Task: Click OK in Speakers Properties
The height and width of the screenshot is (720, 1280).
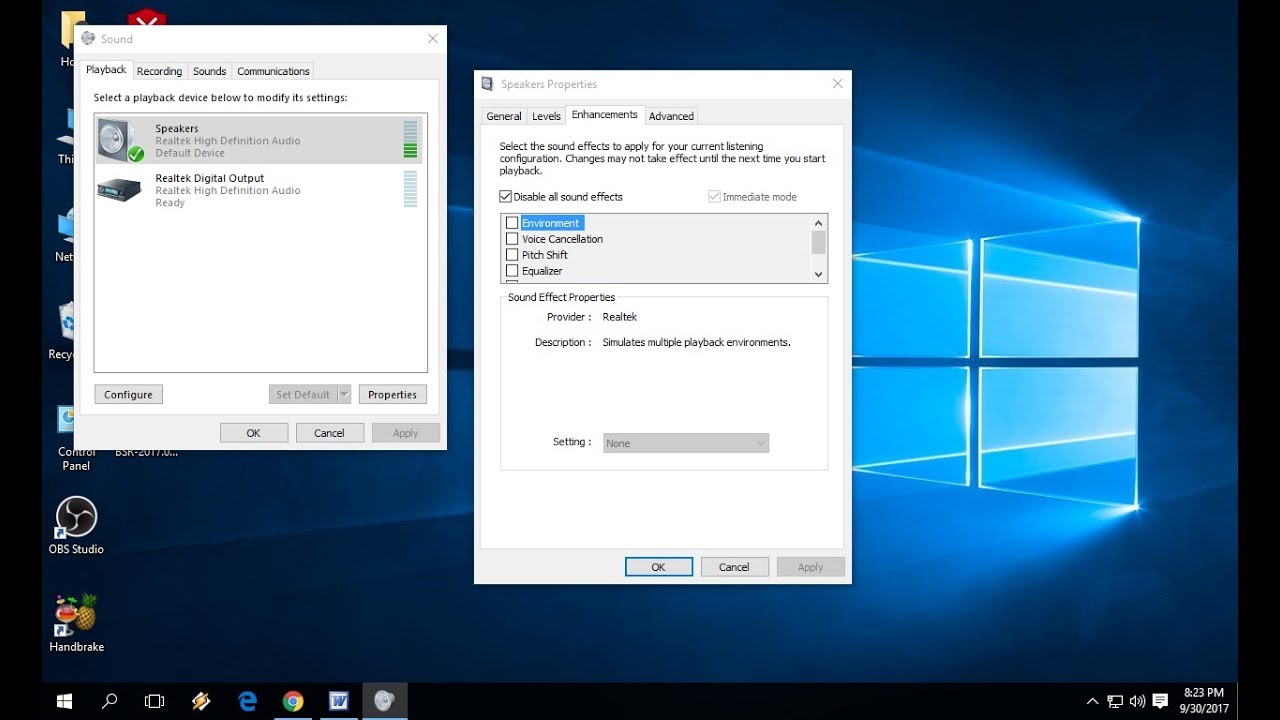Action: [x=658, y=567]
